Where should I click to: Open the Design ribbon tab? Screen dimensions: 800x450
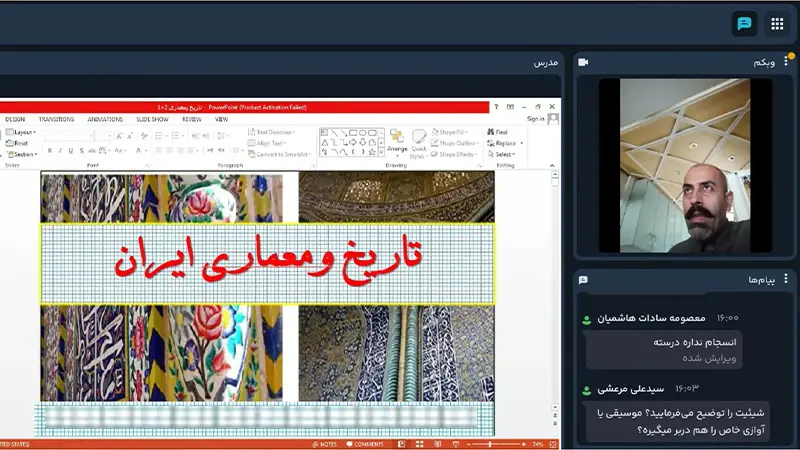(15, 119)
